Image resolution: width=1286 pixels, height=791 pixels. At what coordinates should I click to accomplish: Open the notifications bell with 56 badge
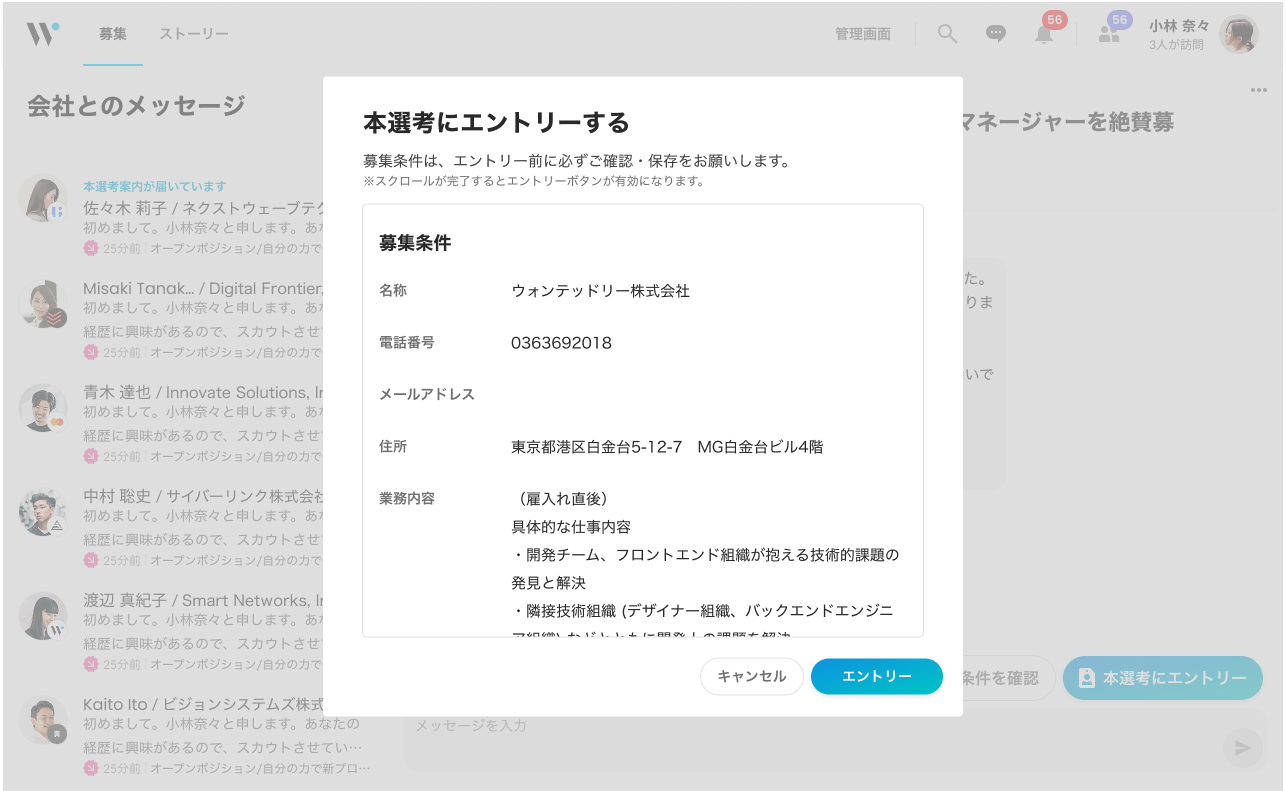(1044, 36)
